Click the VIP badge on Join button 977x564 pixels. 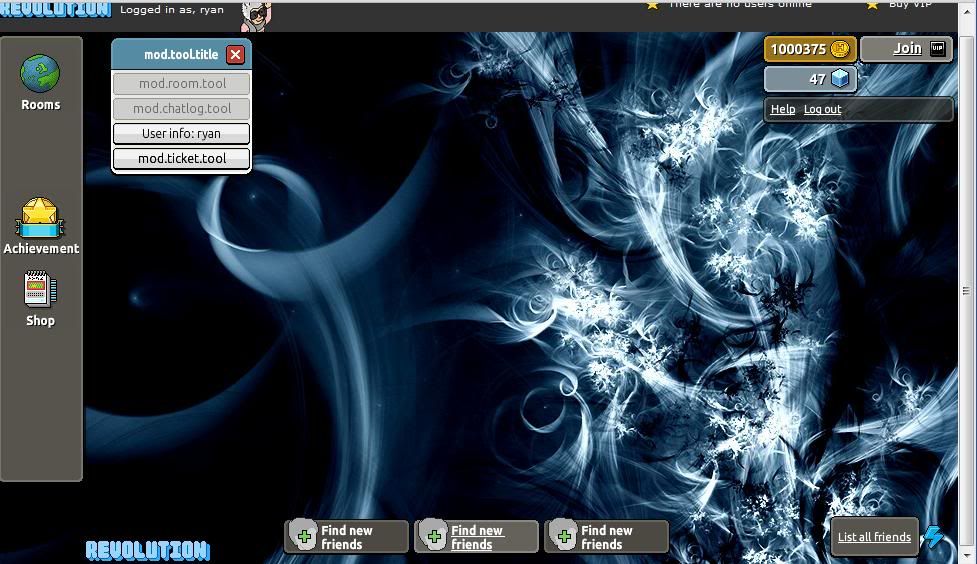(x=937, y=49)
